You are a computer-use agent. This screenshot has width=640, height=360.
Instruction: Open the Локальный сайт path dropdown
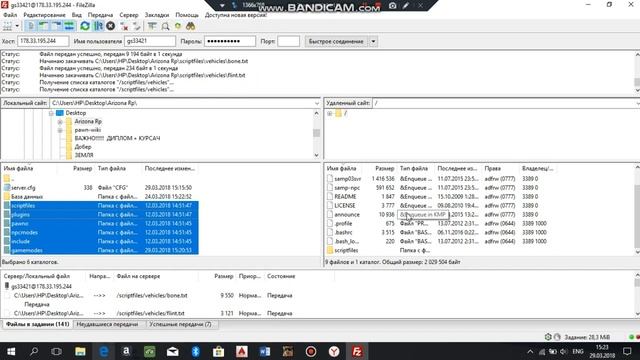(x=317, y=103)
